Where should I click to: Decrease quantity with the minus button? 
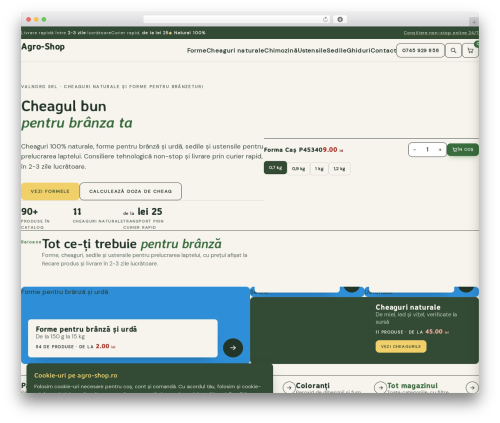coord(415,150)
